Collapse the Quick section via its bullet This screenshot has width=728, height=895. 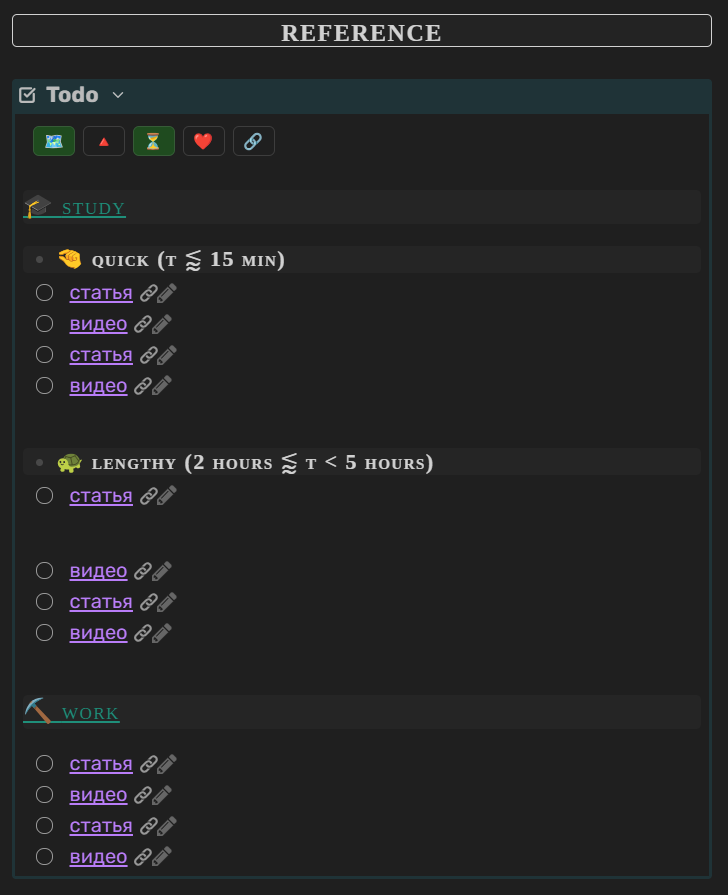pyautogui.click(x=39, y=260)
